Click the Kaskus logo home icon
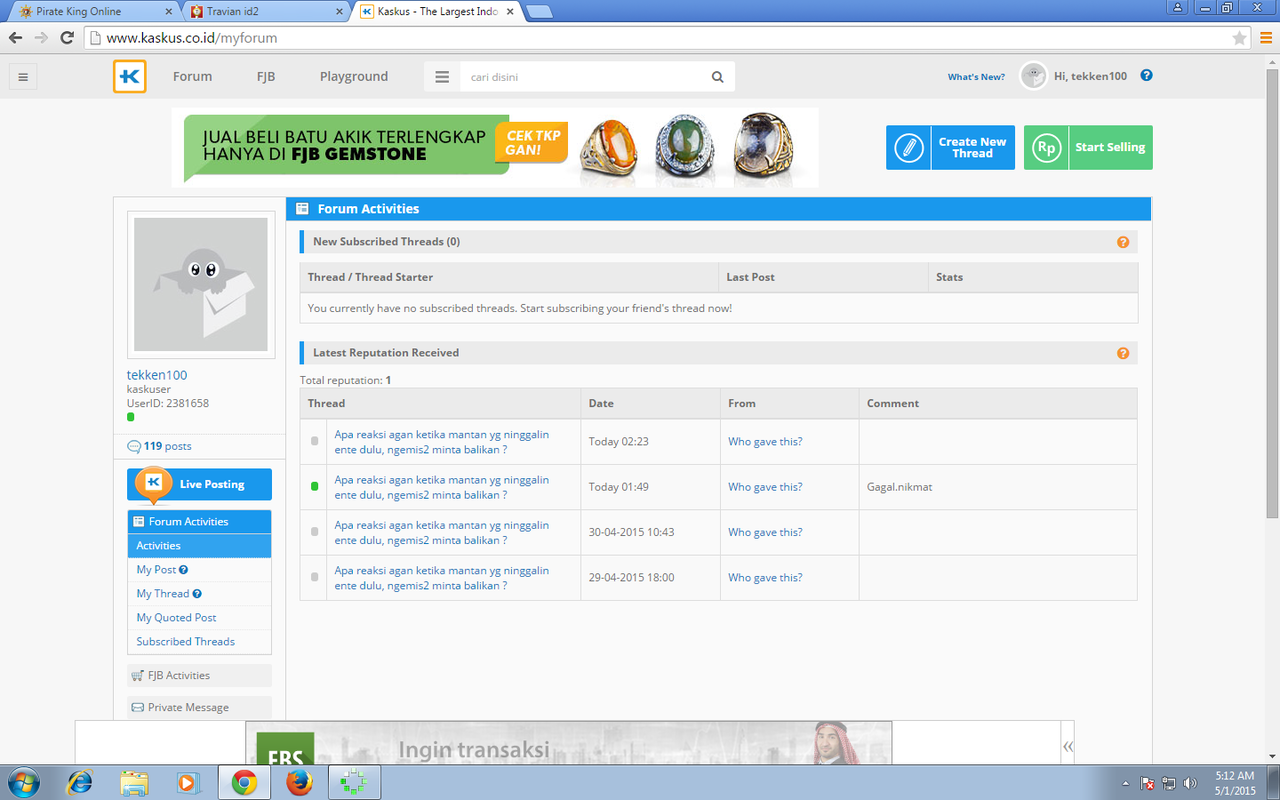This screenshot has width=1280, height=800. [x=130, y=77]
